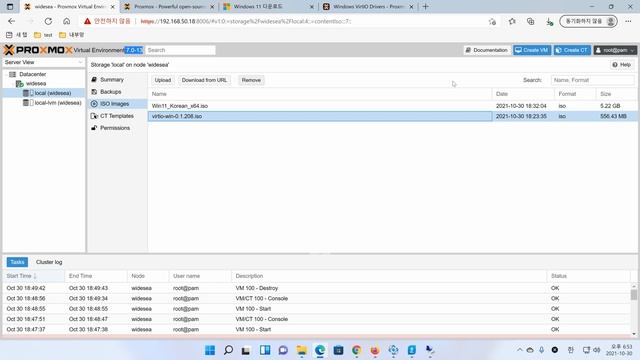
Task: Switch to Windows 11 download tab
Action: 267,7
